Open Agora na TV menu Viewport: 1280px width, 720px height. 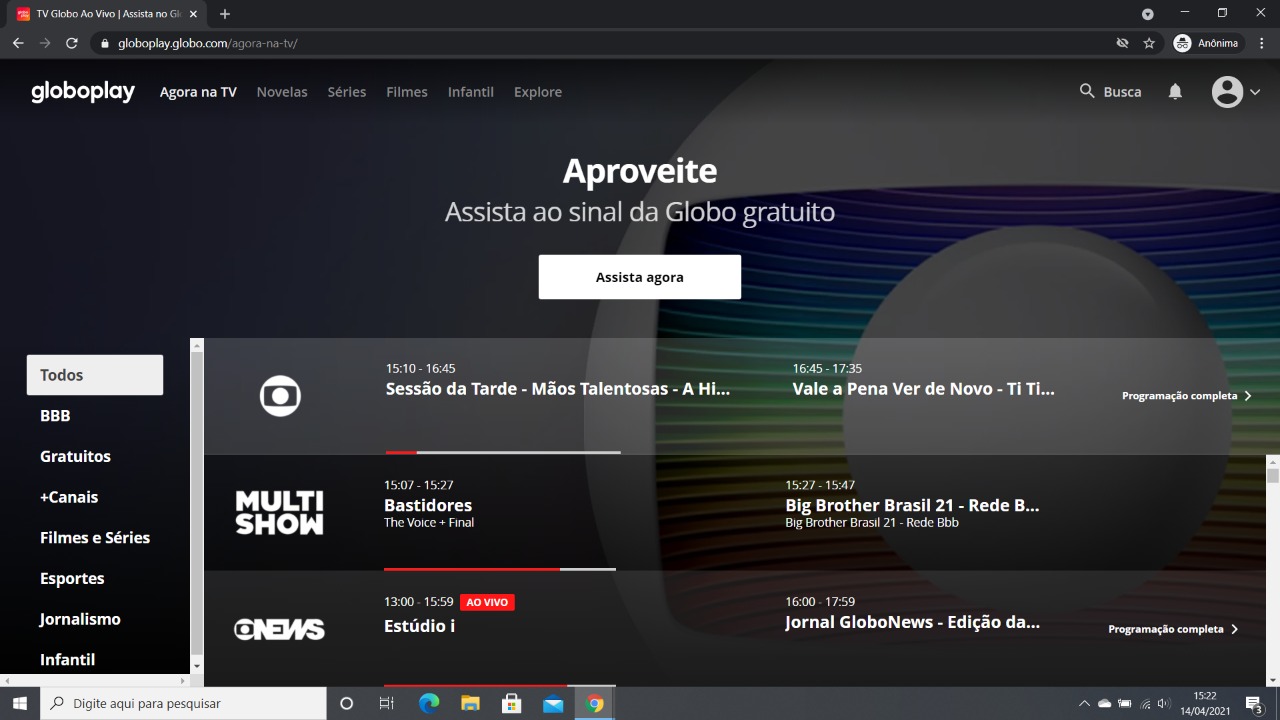pyautogui.click(x=198, y=92)
